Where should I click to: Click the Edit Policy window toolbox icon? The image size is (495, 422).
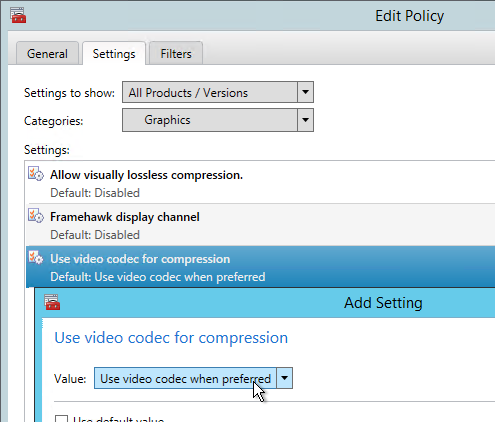click(x=18, y=15)
